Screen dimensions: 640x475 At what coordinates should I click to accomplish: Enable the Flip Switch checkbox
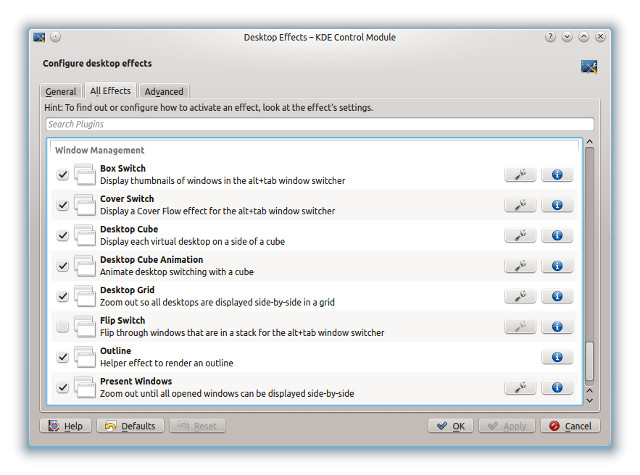tap(63, 327)
